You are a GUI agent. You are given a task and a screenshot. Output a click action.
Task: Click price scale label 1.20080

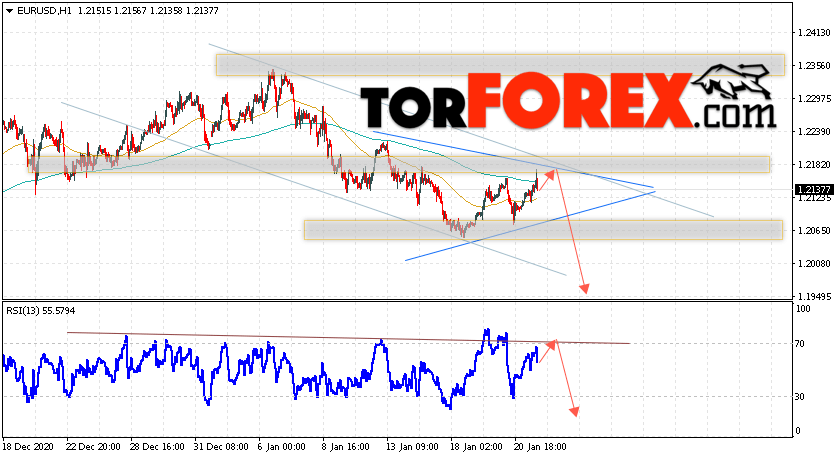[814, 263]
